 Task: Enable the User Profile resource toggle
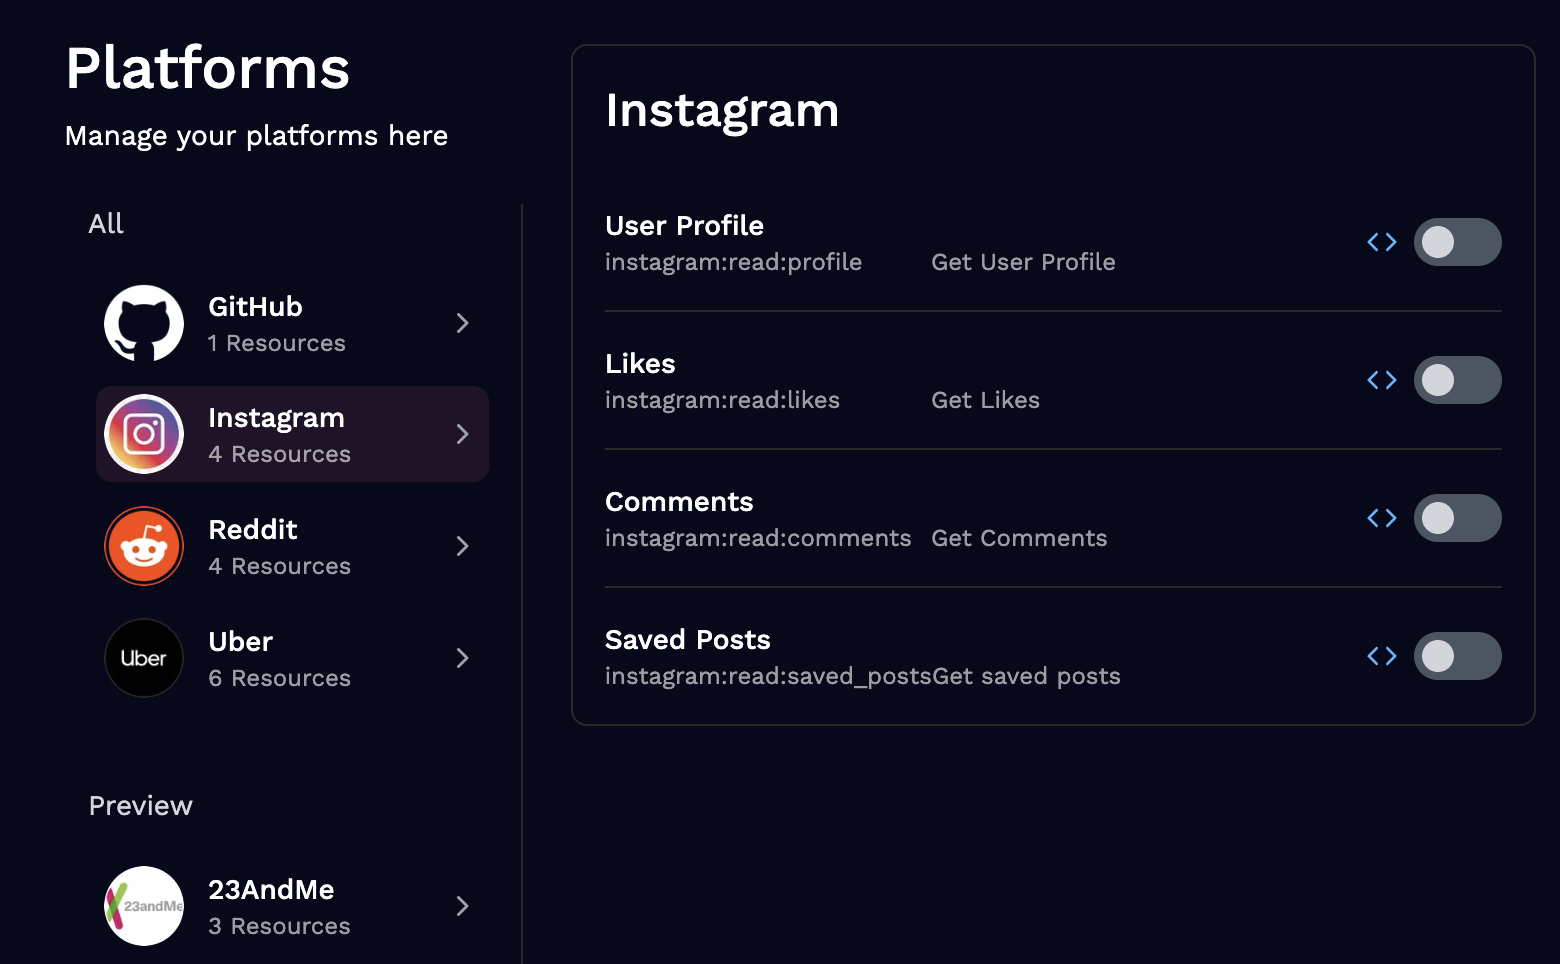[1458, 241]
